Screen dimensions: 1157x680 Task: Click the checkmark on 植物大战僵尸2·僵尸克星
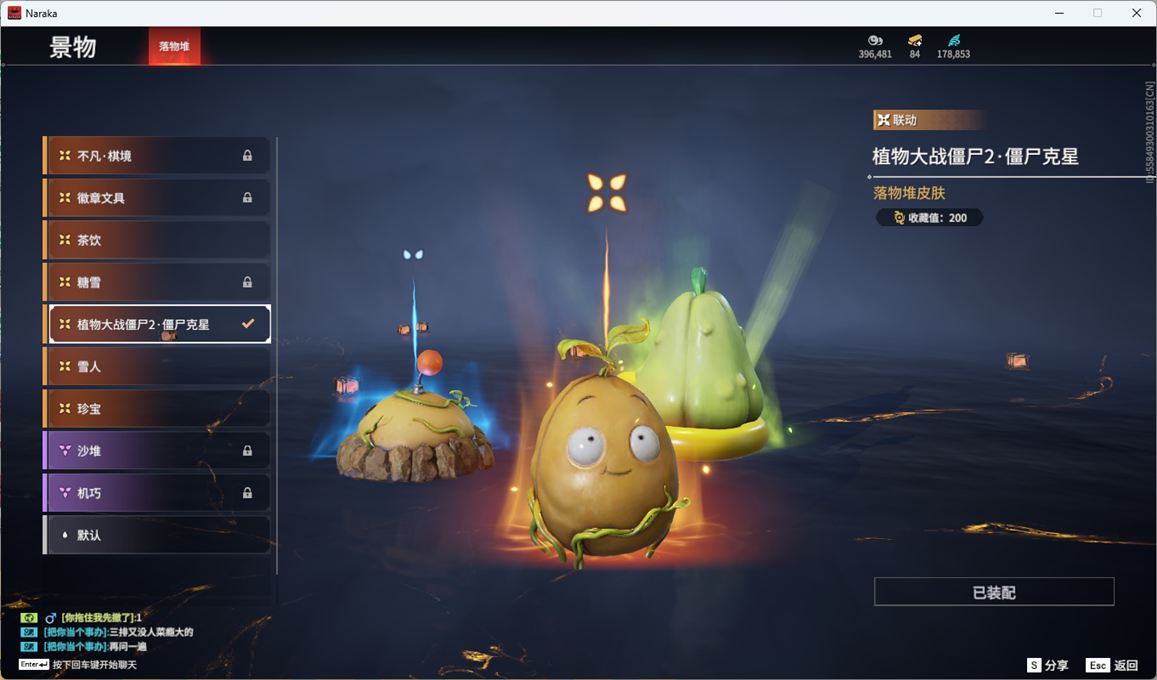(248, 324)
